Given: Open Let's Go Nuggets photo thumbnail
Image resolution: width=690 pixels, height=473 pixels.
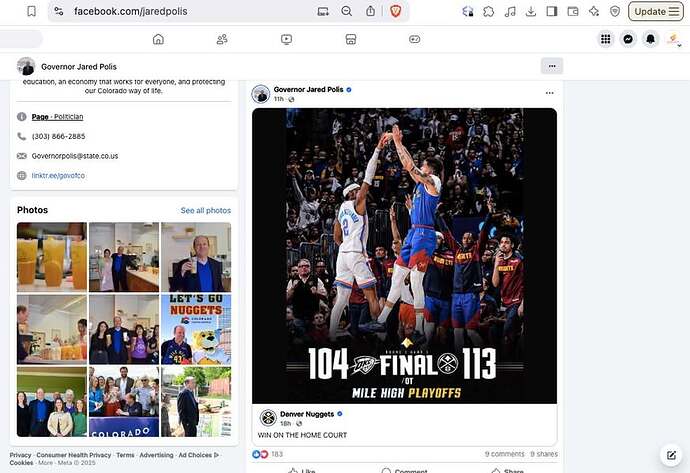Looking at the screenshot, I should 196,329.
